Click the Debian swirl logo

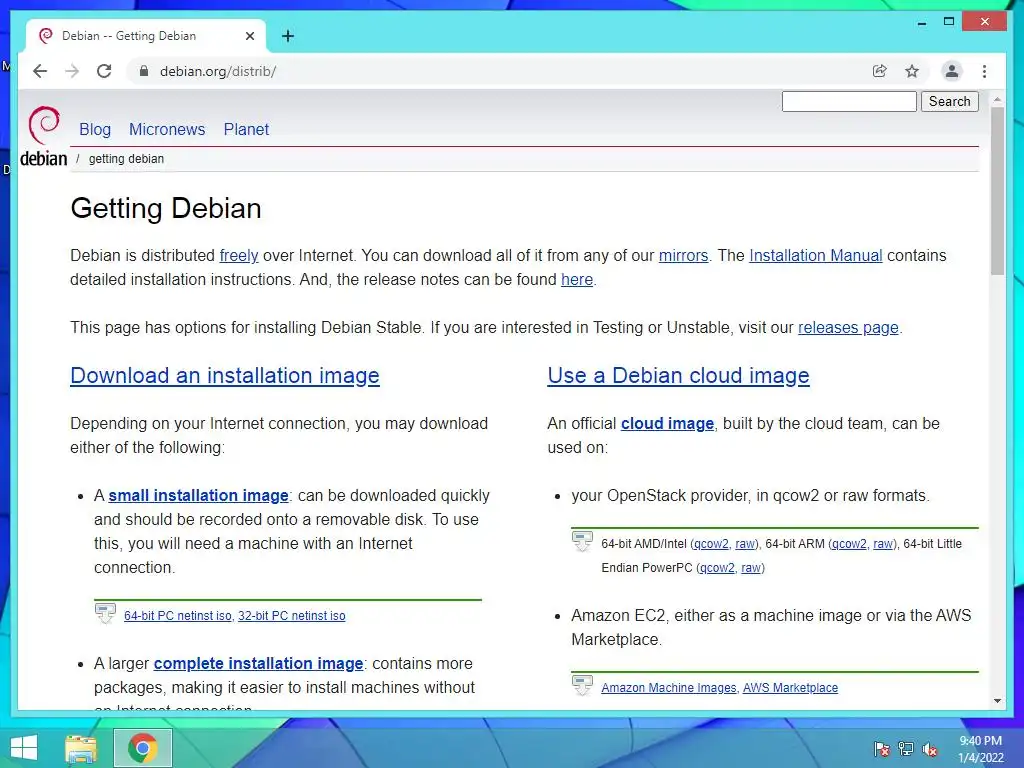(44, 125)
